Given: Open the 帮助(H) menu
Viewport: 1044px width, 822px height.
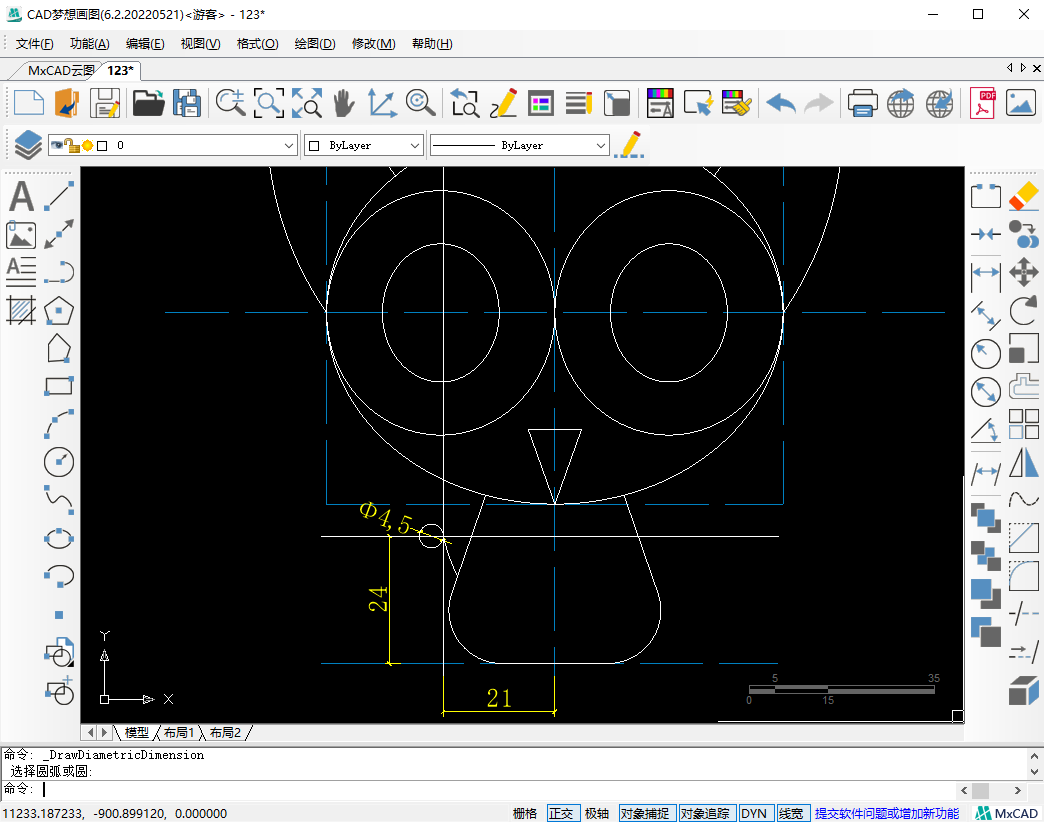Looking at the screenshot, I should 432,44.
